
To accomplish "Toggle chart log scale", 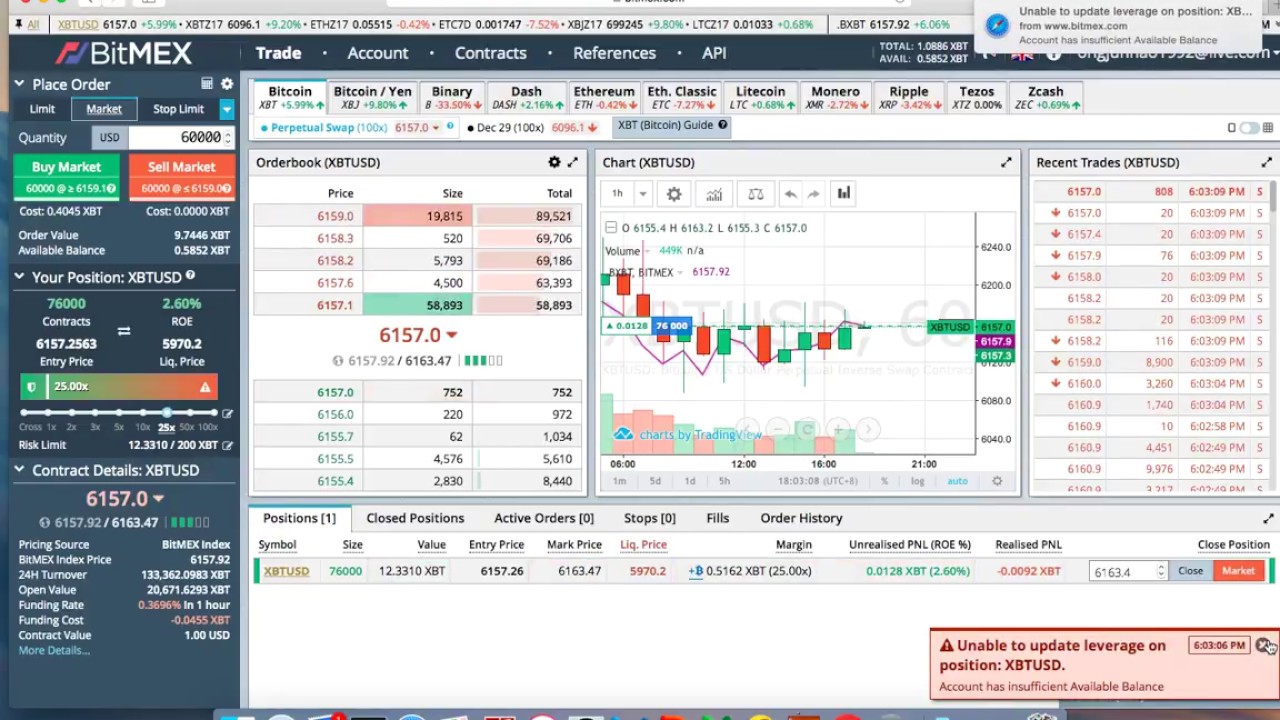I will [x=918, y=481].
